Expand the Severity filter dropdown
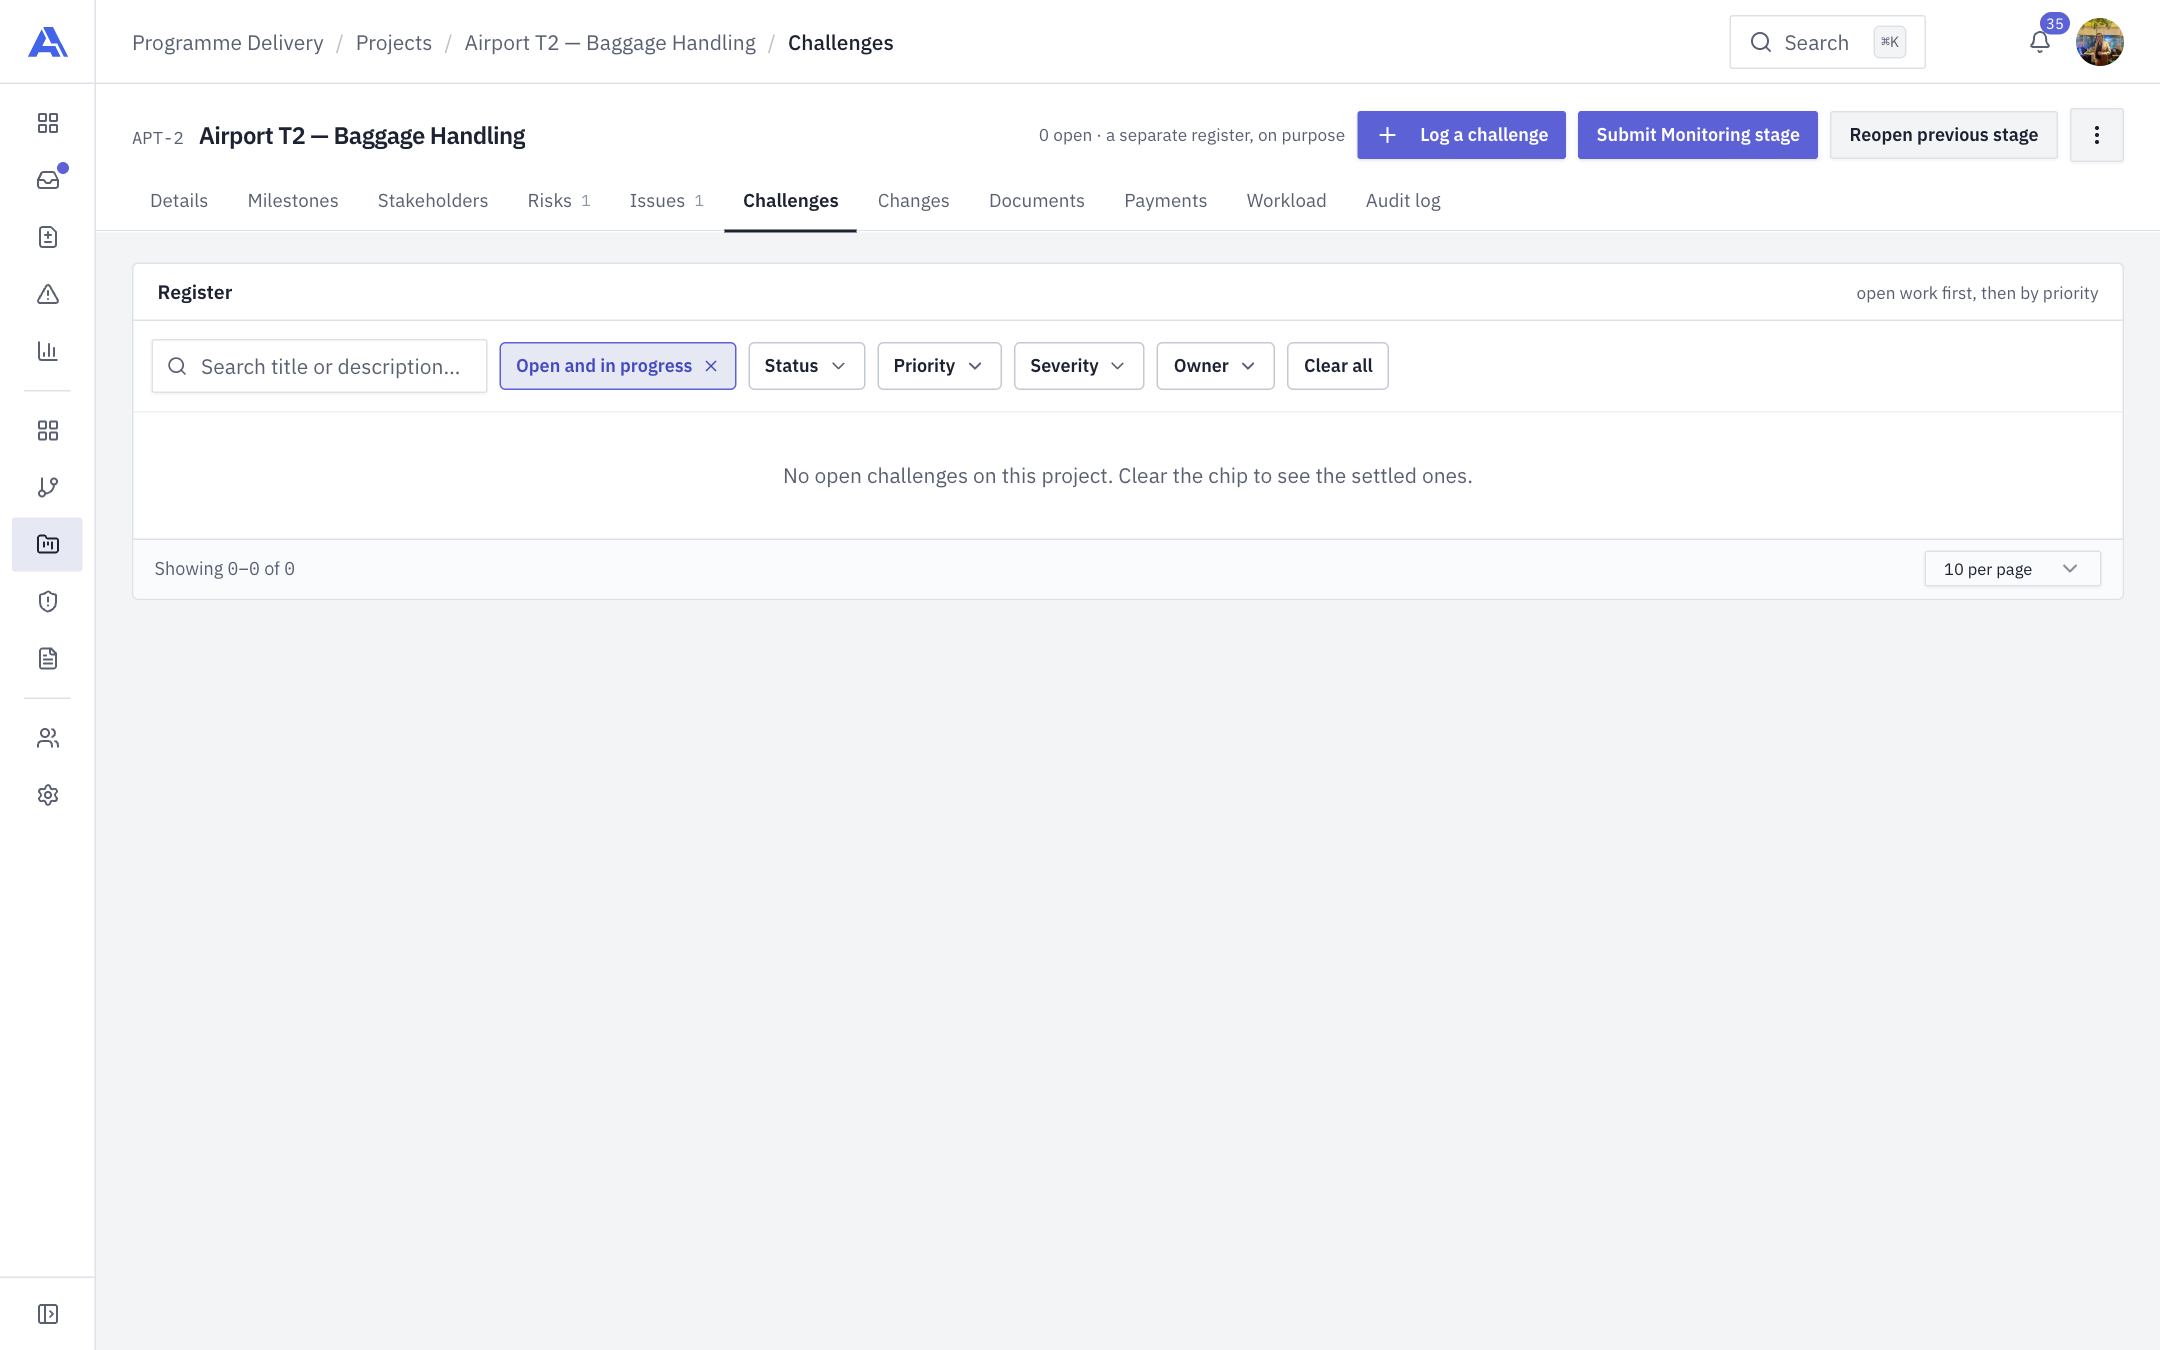 pos(1079,366)
